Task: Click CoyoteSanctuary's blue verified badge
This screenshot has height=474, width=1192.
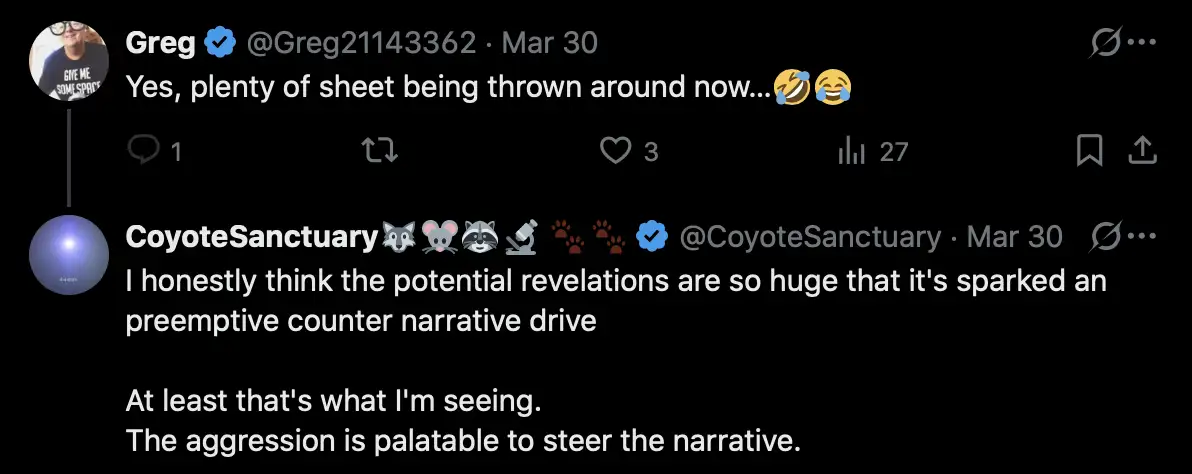Action: (654, 237)
